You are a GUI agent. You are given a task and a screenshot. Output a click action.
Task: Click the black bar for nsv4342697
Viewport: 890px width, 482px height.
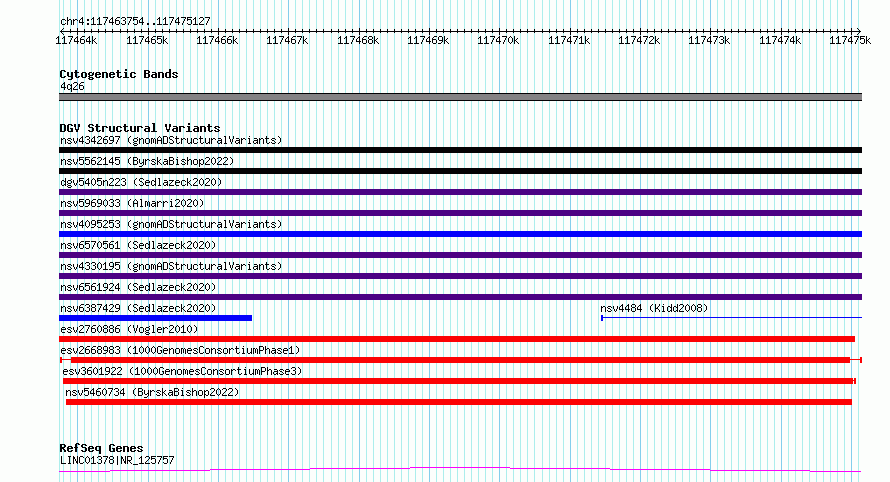(460, 150)
